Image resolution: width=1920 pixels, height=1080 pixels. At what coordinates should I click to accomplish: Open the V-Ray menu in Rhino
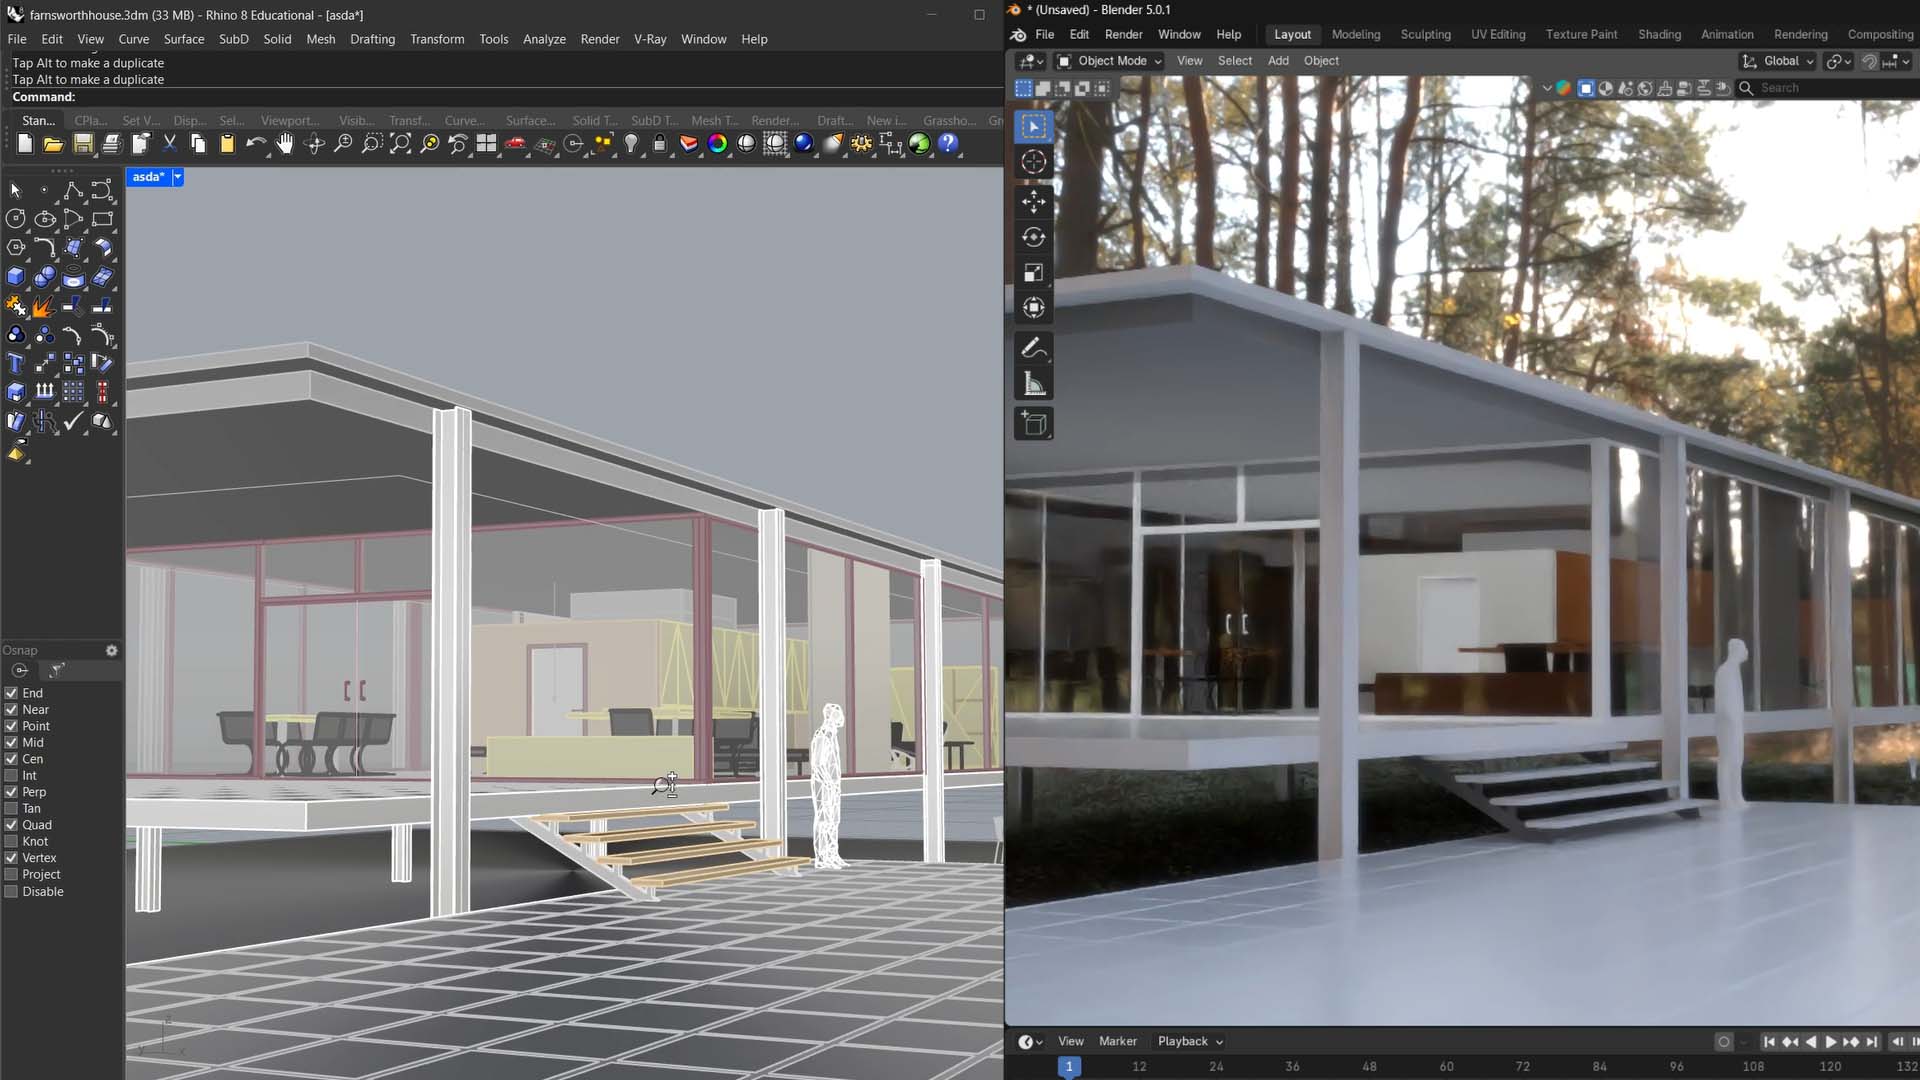pos(650,39)
